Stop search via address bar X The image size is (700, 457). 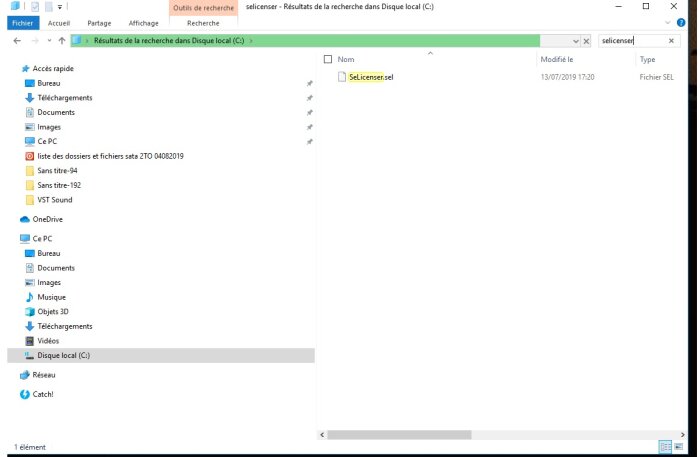tap(586, 41)
